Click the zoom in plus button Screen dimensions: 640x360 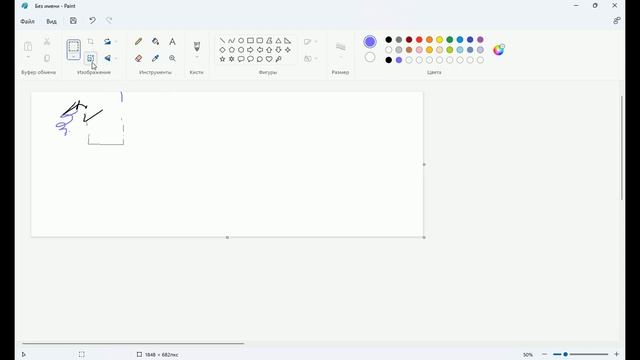[616, 354]
